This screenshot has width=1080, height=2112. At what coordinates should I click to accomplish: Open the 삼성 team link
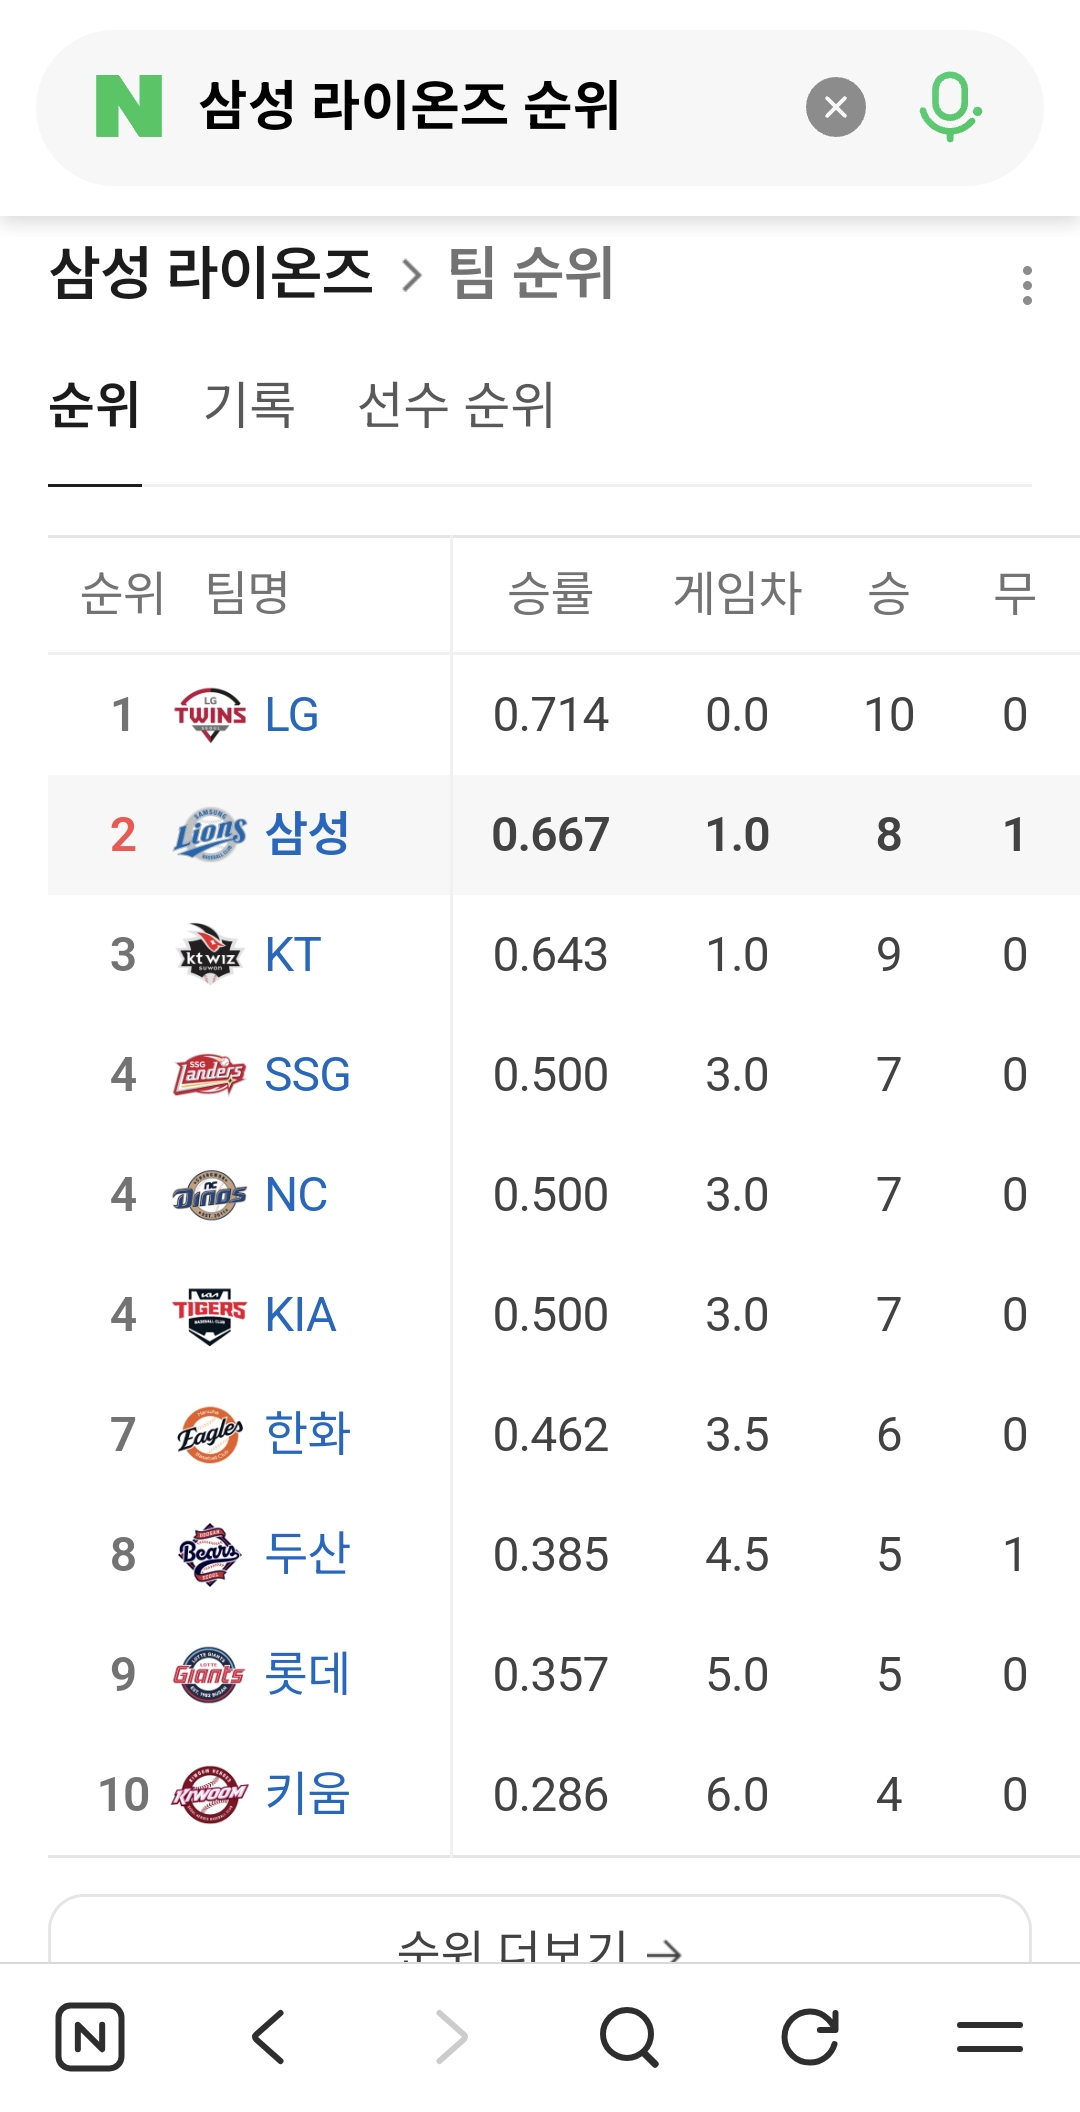307,834
